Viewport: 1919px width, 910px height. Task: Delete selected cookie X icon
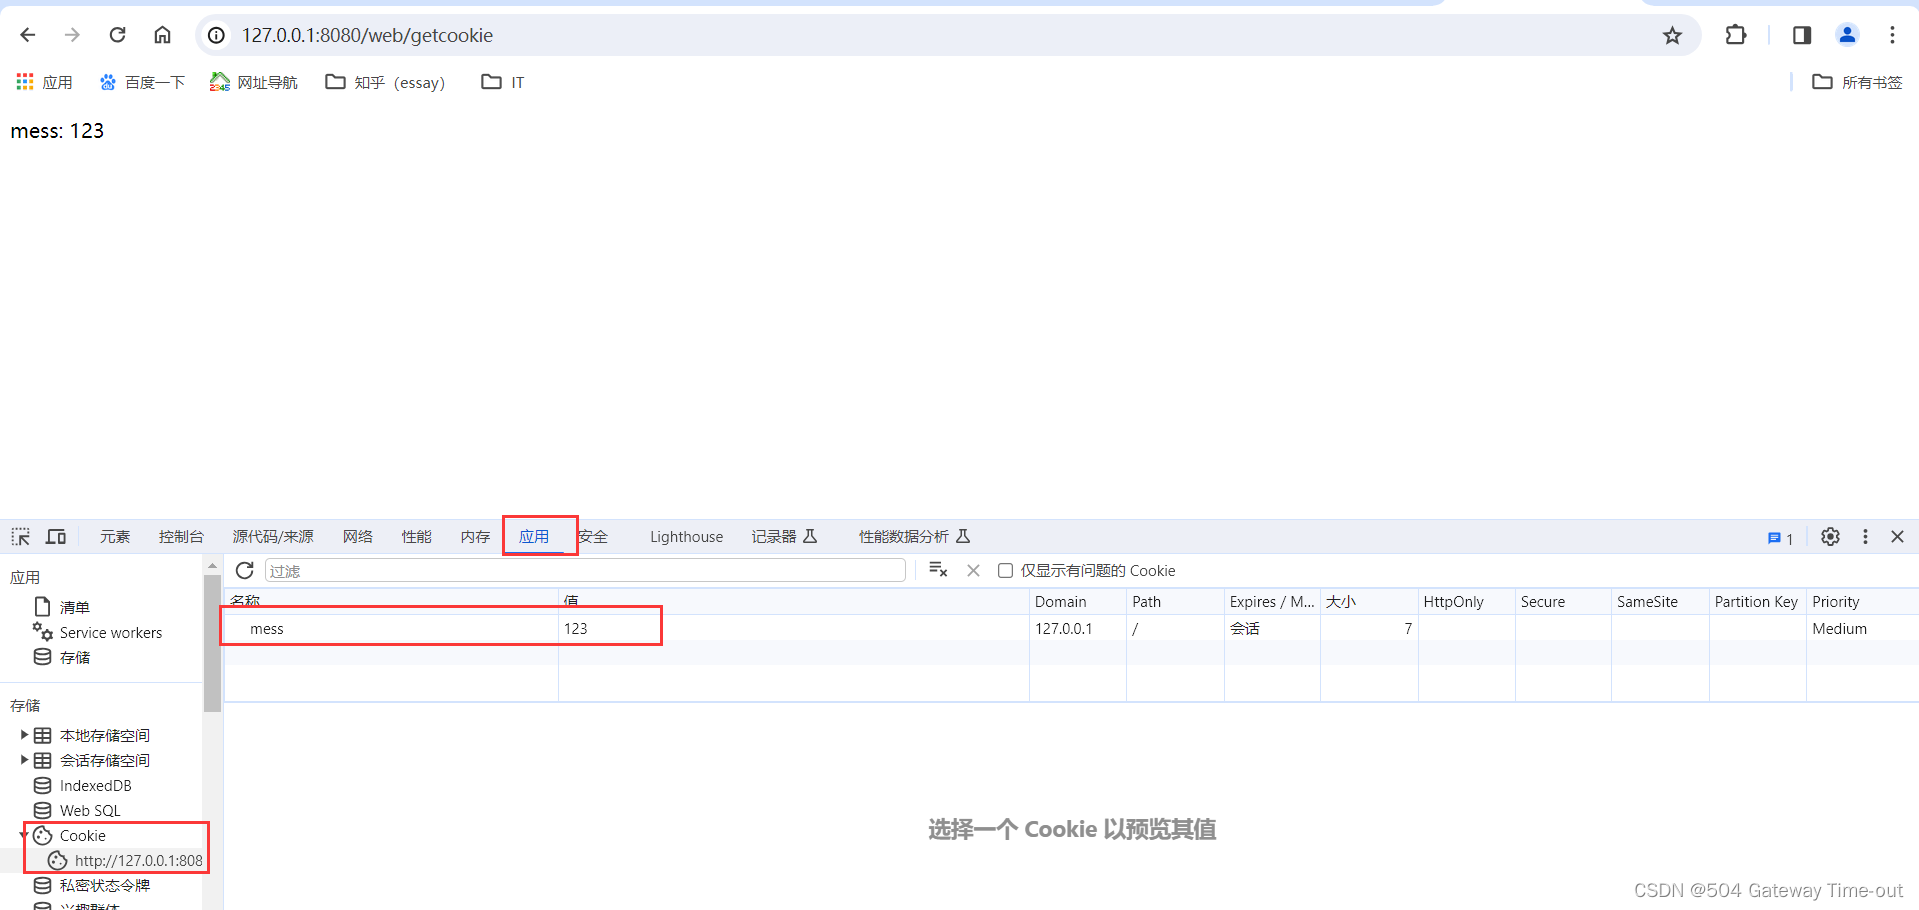tap(973, 570)
